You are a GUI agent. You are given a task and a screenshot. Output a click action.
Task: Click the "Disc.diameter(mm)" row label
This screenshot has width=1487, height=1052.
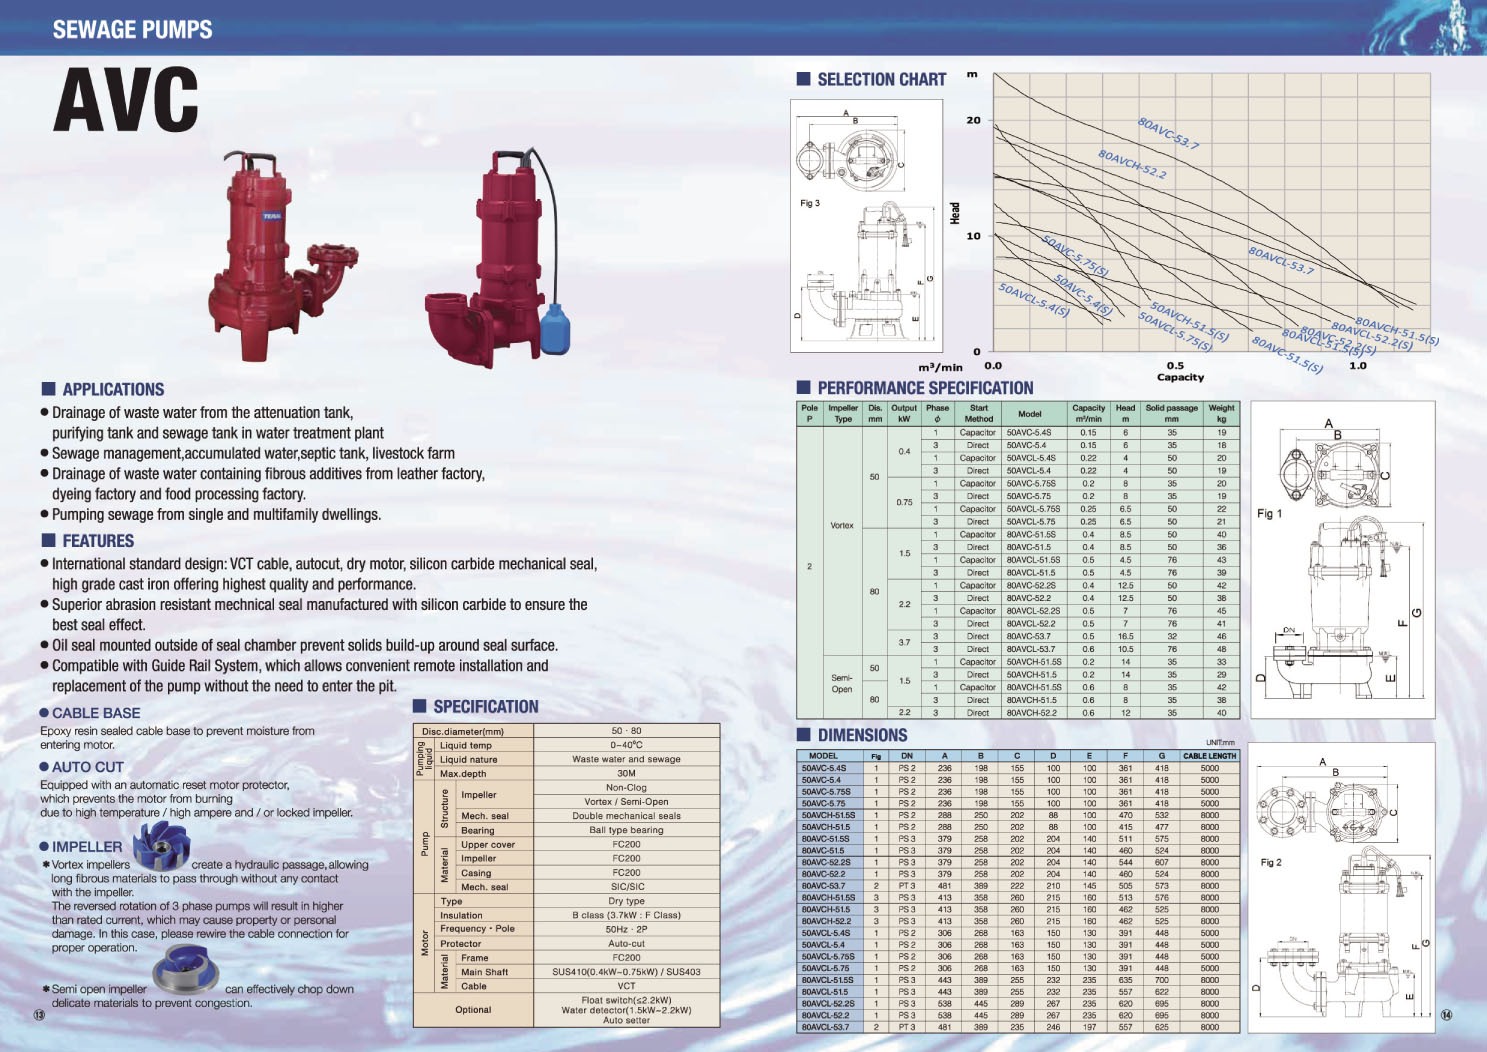pos(462,731)
